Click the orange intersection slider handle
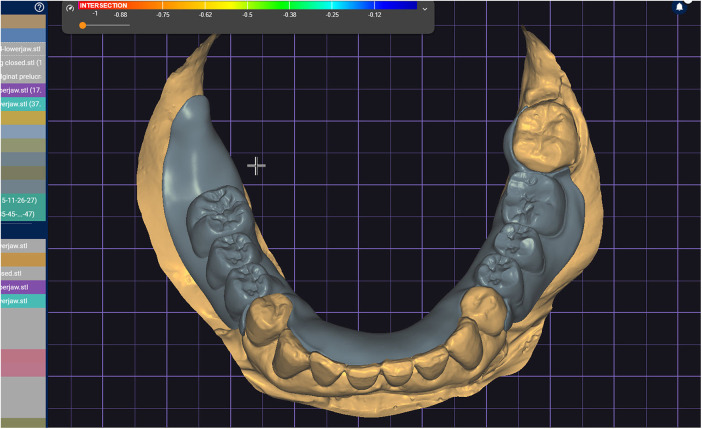 pyautogui.click(x=82, y=26)
